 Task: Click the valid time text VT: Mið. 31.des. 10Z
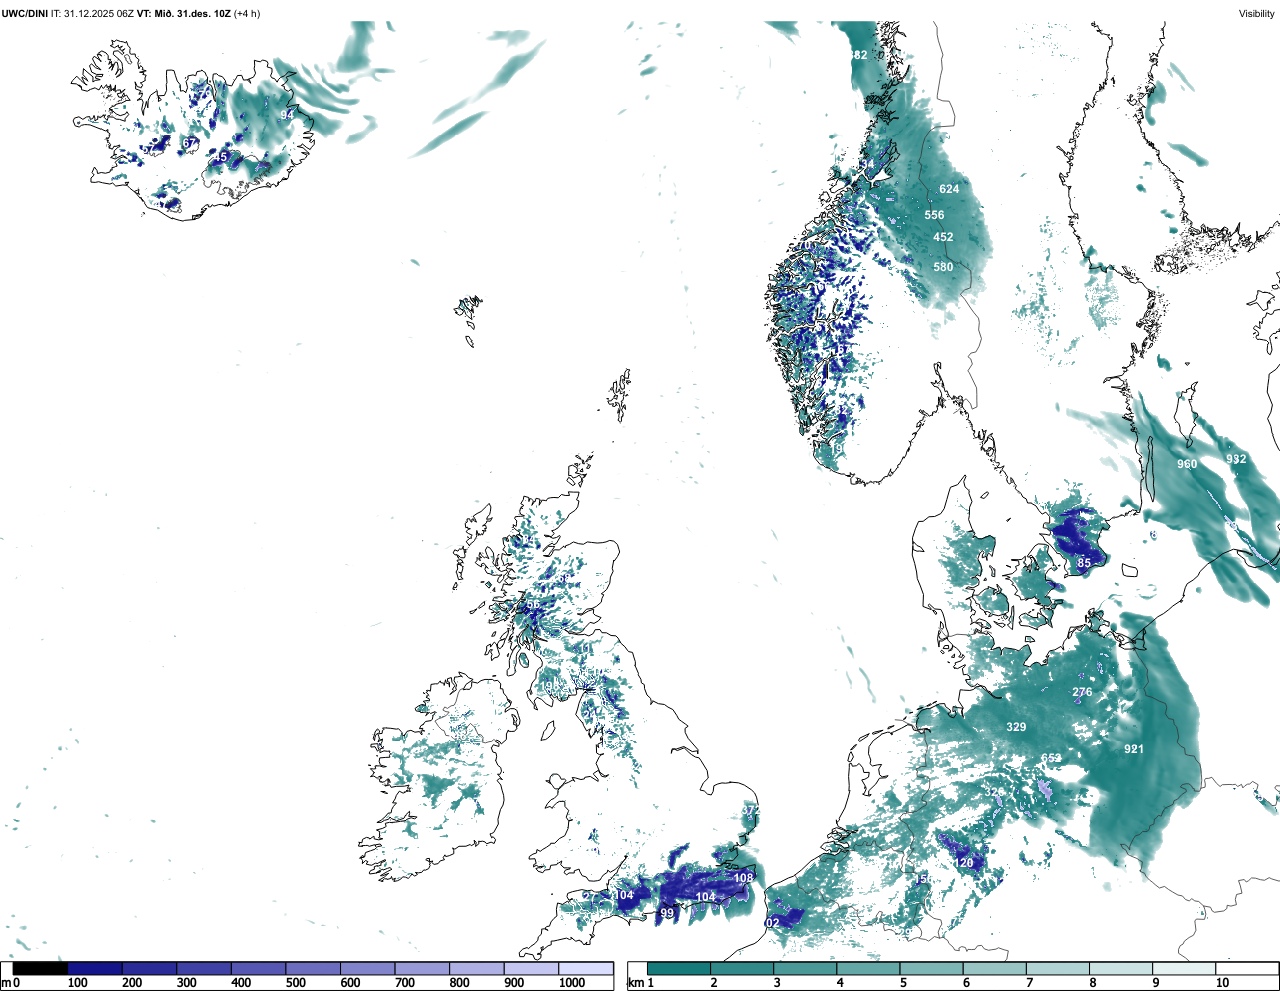(x=184, y=14)
